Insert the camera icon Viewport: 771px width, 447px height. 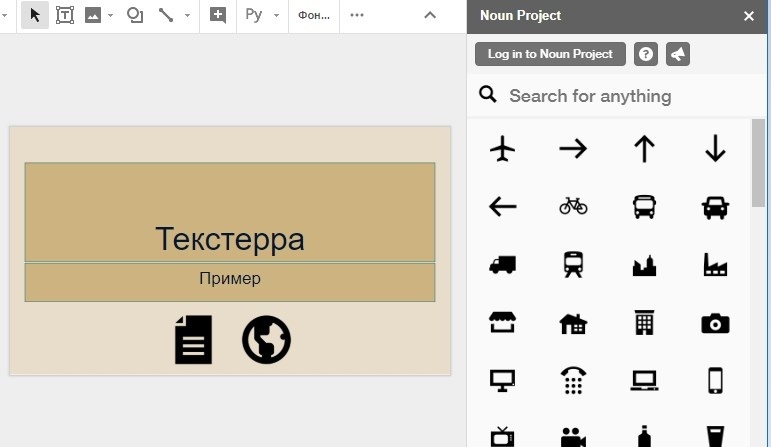coord(715,324)
